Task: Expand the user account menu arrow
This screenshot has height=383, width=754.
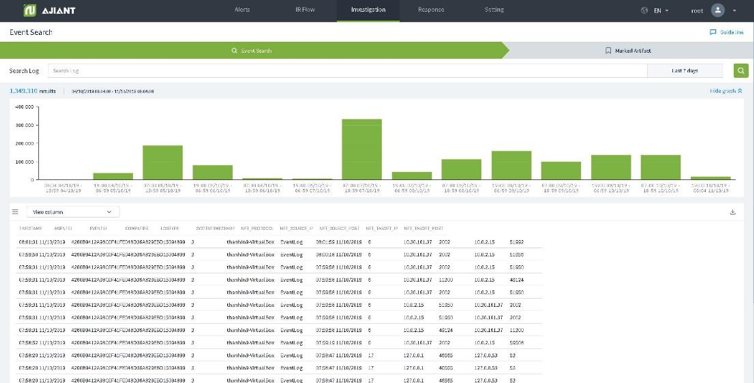Action: [734, 11]
